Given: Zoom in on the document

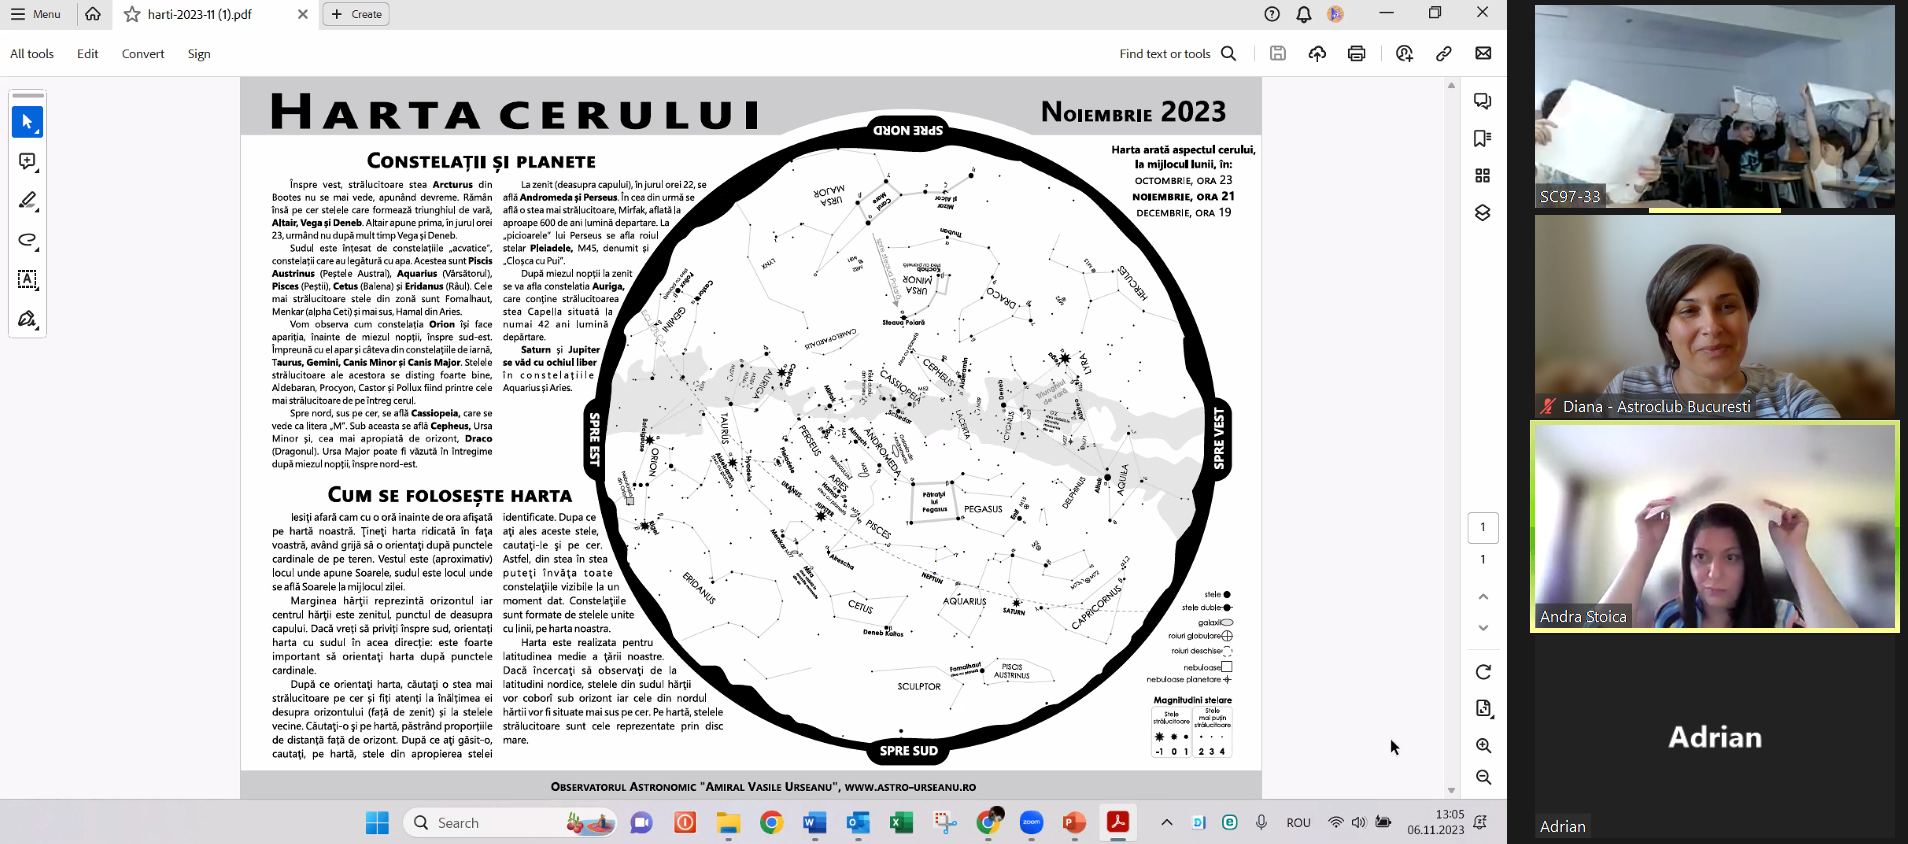Looking at the screenshot, I should [1483, 746].
